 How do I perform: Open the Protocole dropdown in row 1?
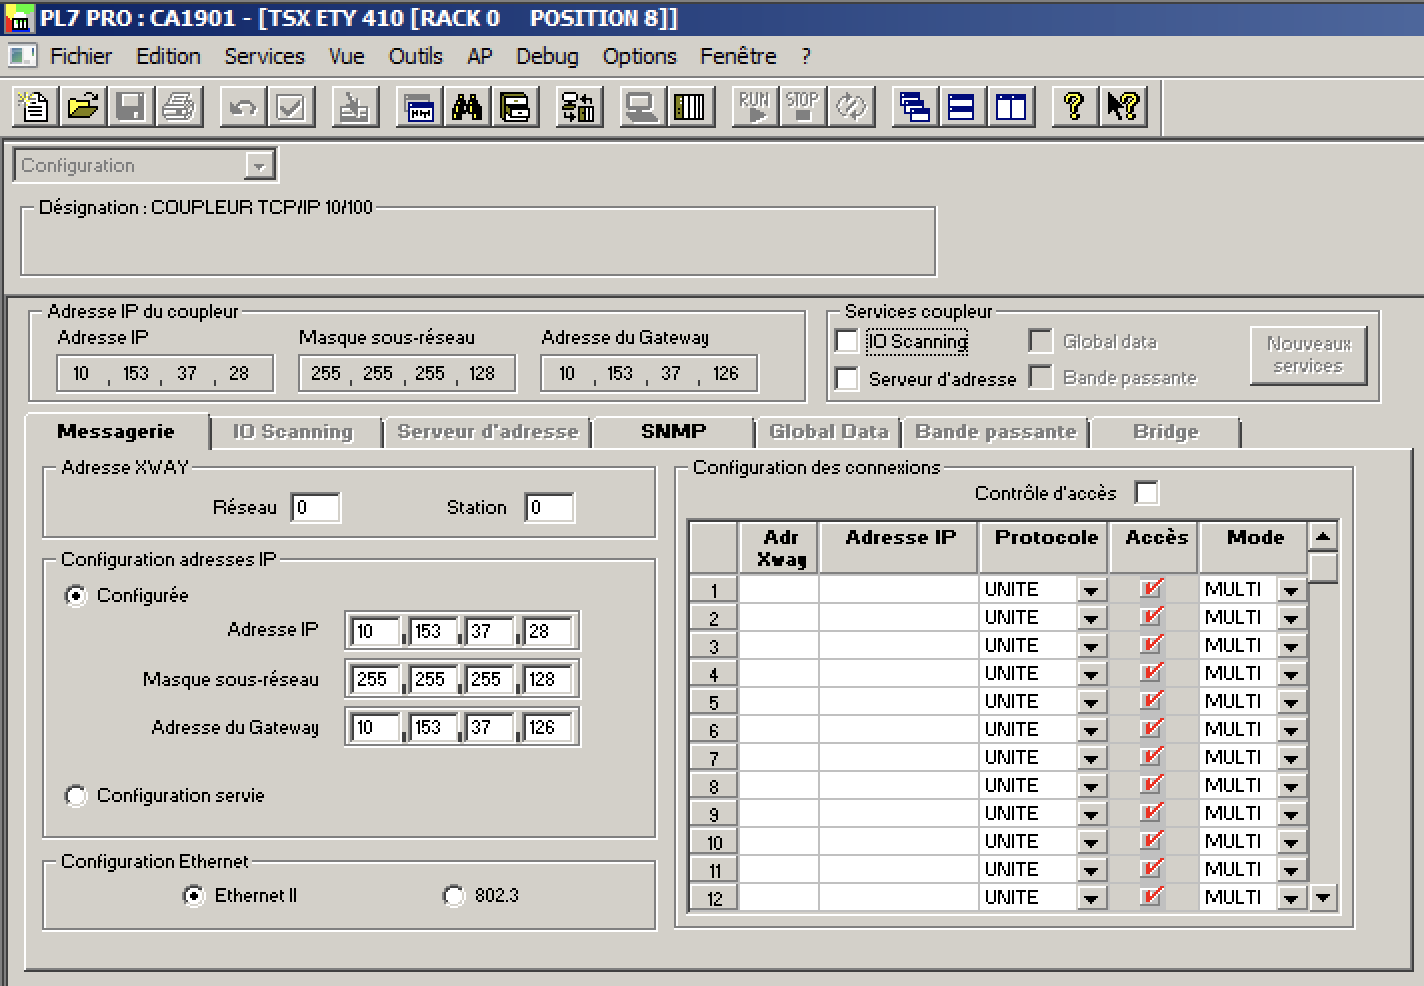click(1090, 590)
